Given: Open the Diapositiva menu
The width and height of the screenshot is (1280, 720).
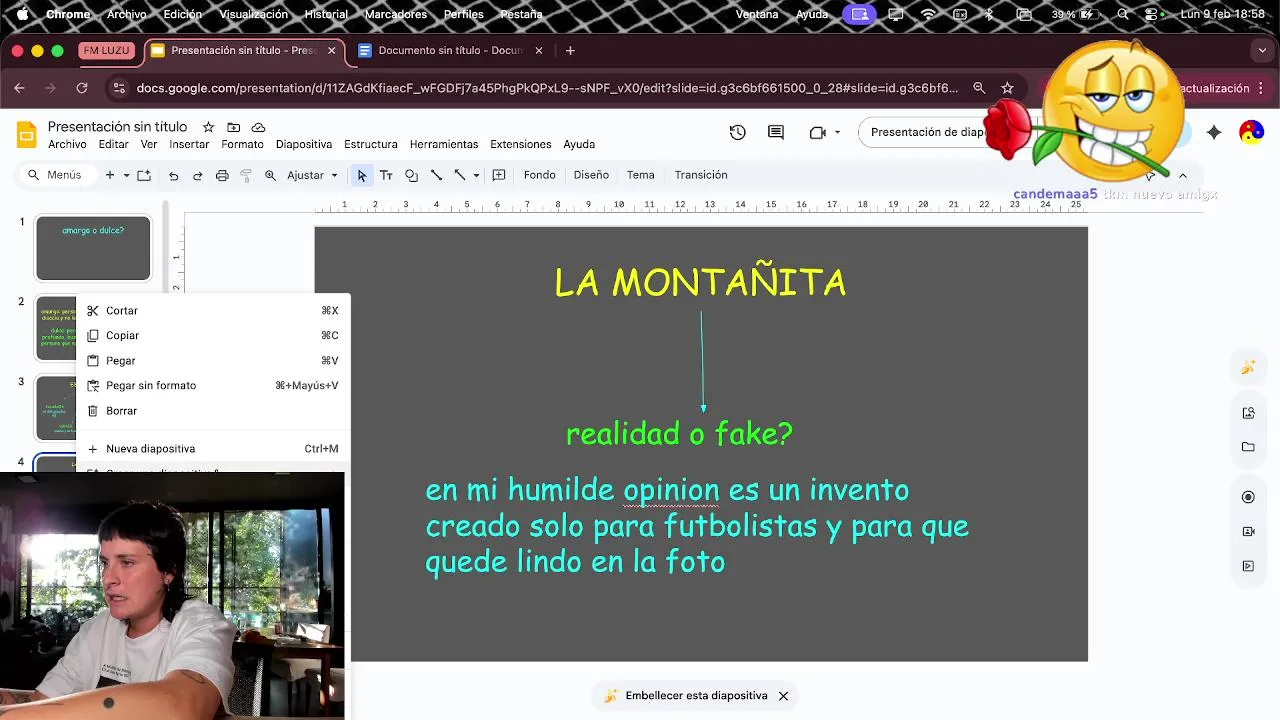Looking at the screenshot, I should pyautogui.click(x=304, y=144).
